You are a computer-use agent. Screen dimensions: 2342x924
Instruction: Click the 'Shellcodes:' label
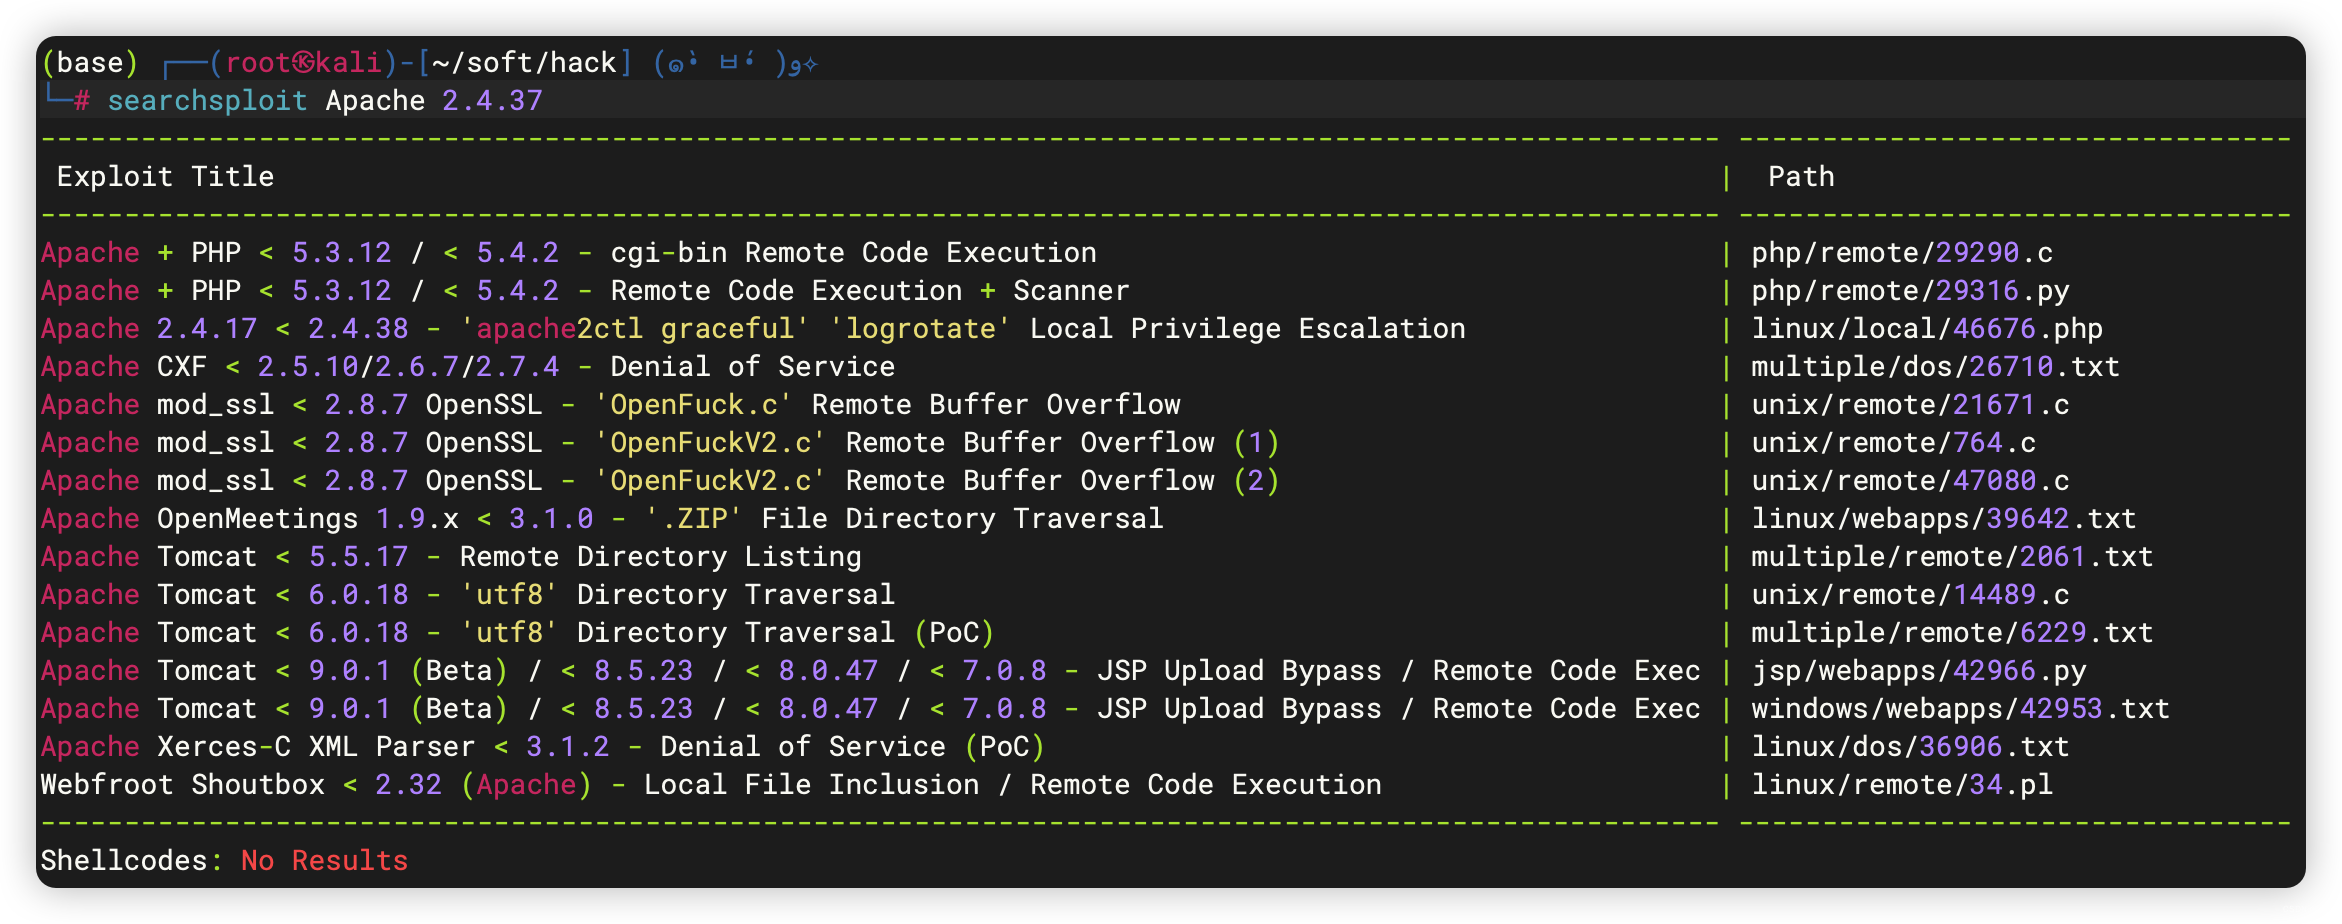click(x=132, y=861)
